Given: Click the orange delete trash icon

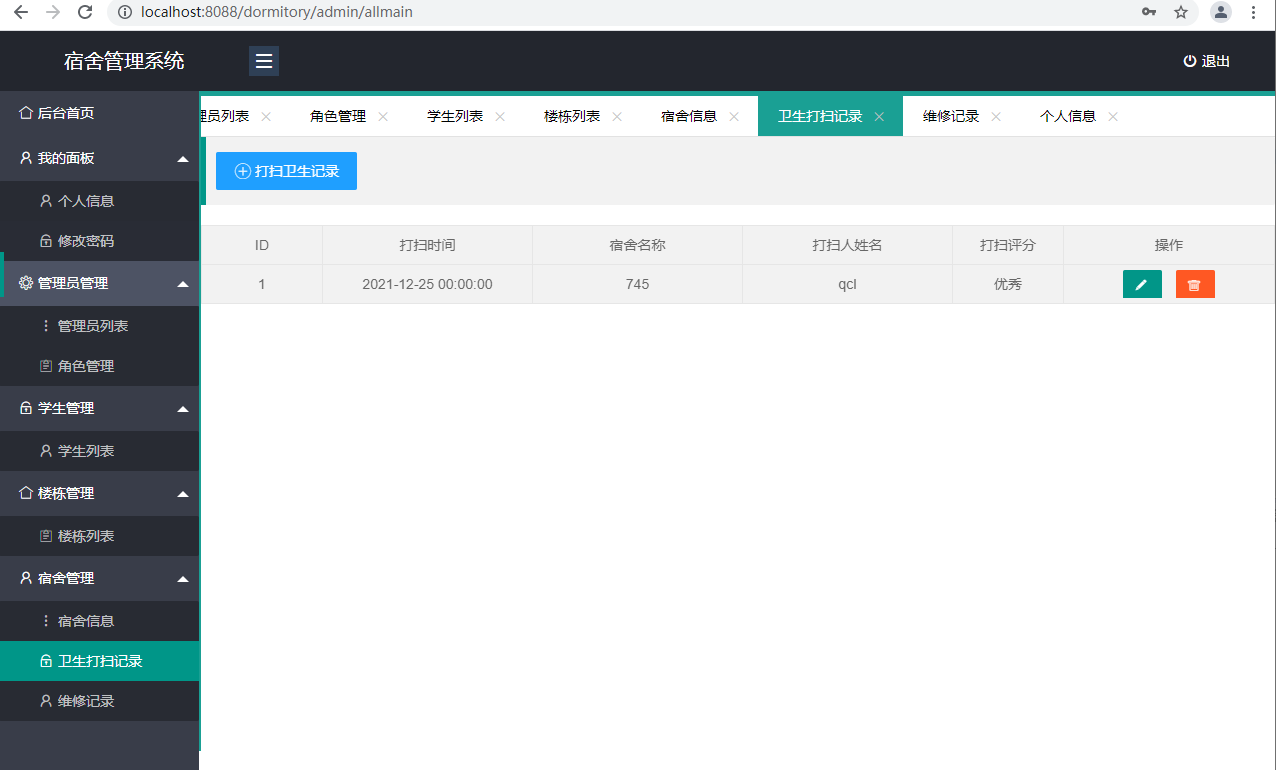Looking at the screenshot, I should point(1194,284).
